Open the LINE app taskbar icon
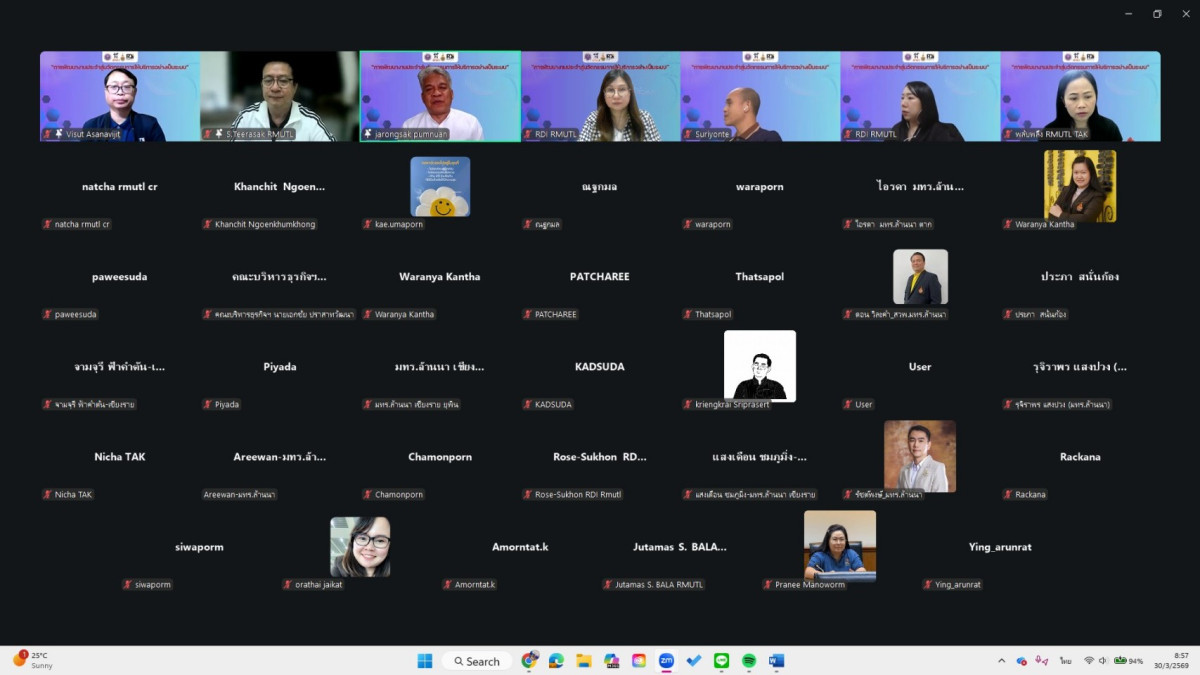This screenshot has width=1200, height=675. tap(721, 661)
